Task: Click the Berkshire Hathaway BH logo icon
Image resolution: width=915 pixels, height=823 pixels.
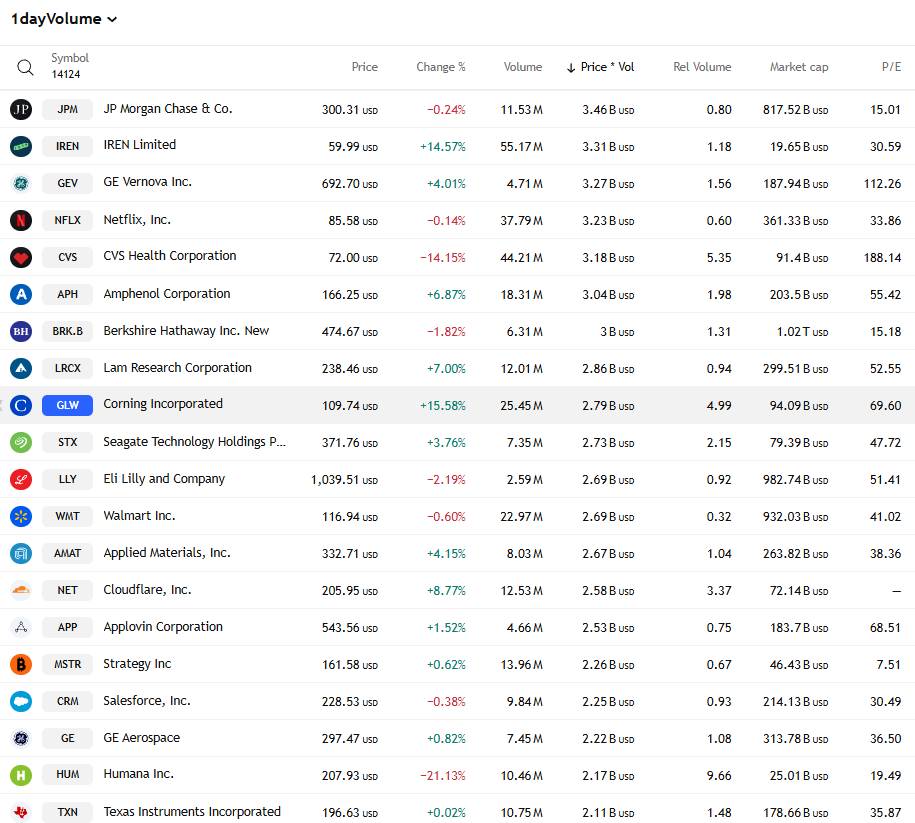Action: tap(21, 332)
